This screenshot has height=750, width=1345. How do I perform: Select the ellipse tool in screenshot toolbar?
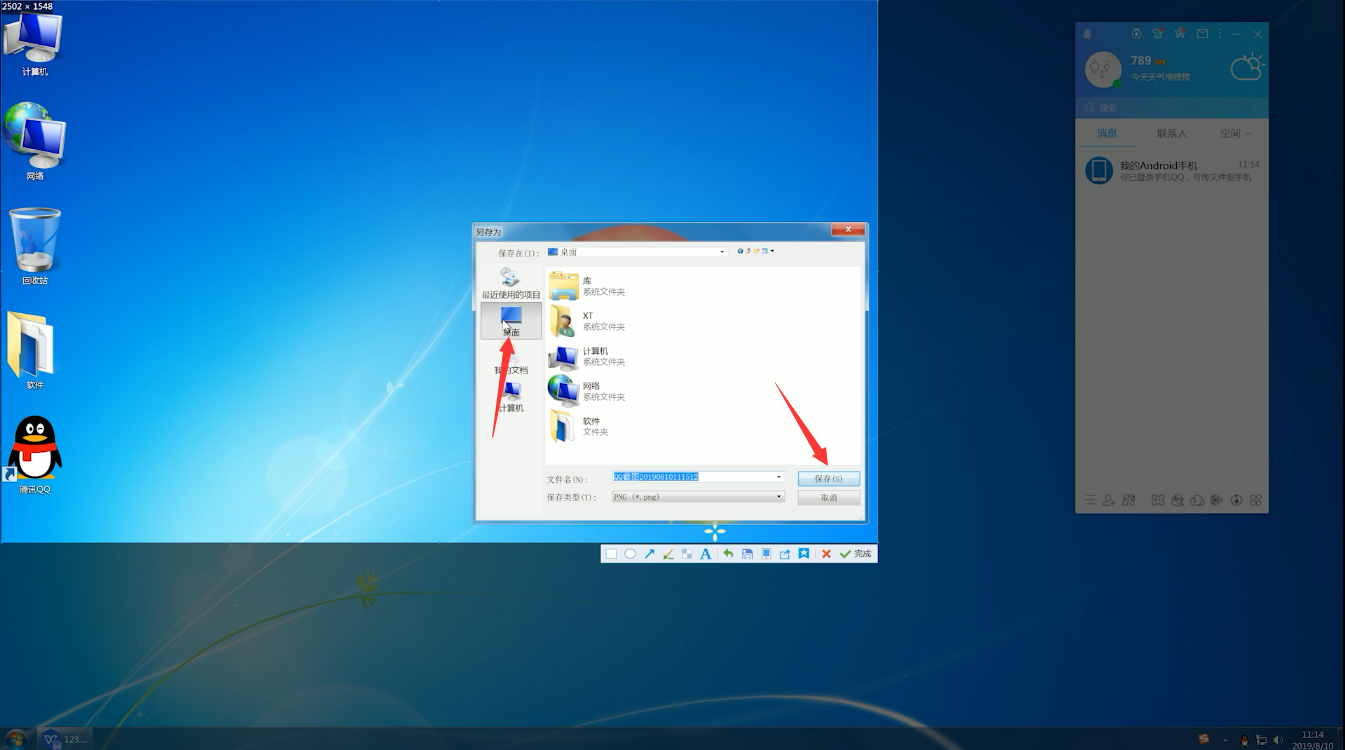tap(630, 554)
